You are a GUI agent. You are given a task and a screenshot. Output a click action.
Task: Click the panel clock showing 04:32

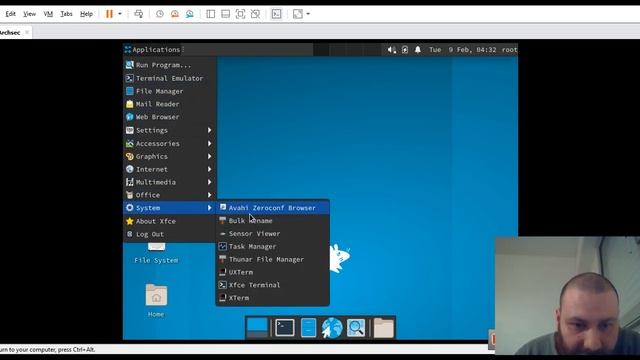point(462,50)
